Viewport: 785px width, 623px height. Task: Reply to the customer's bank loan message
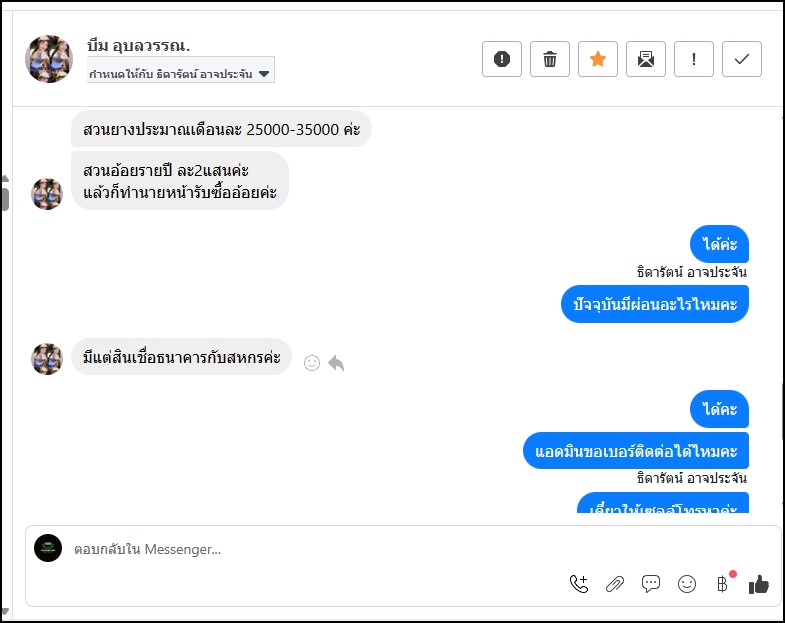click(x=336, y=363)
